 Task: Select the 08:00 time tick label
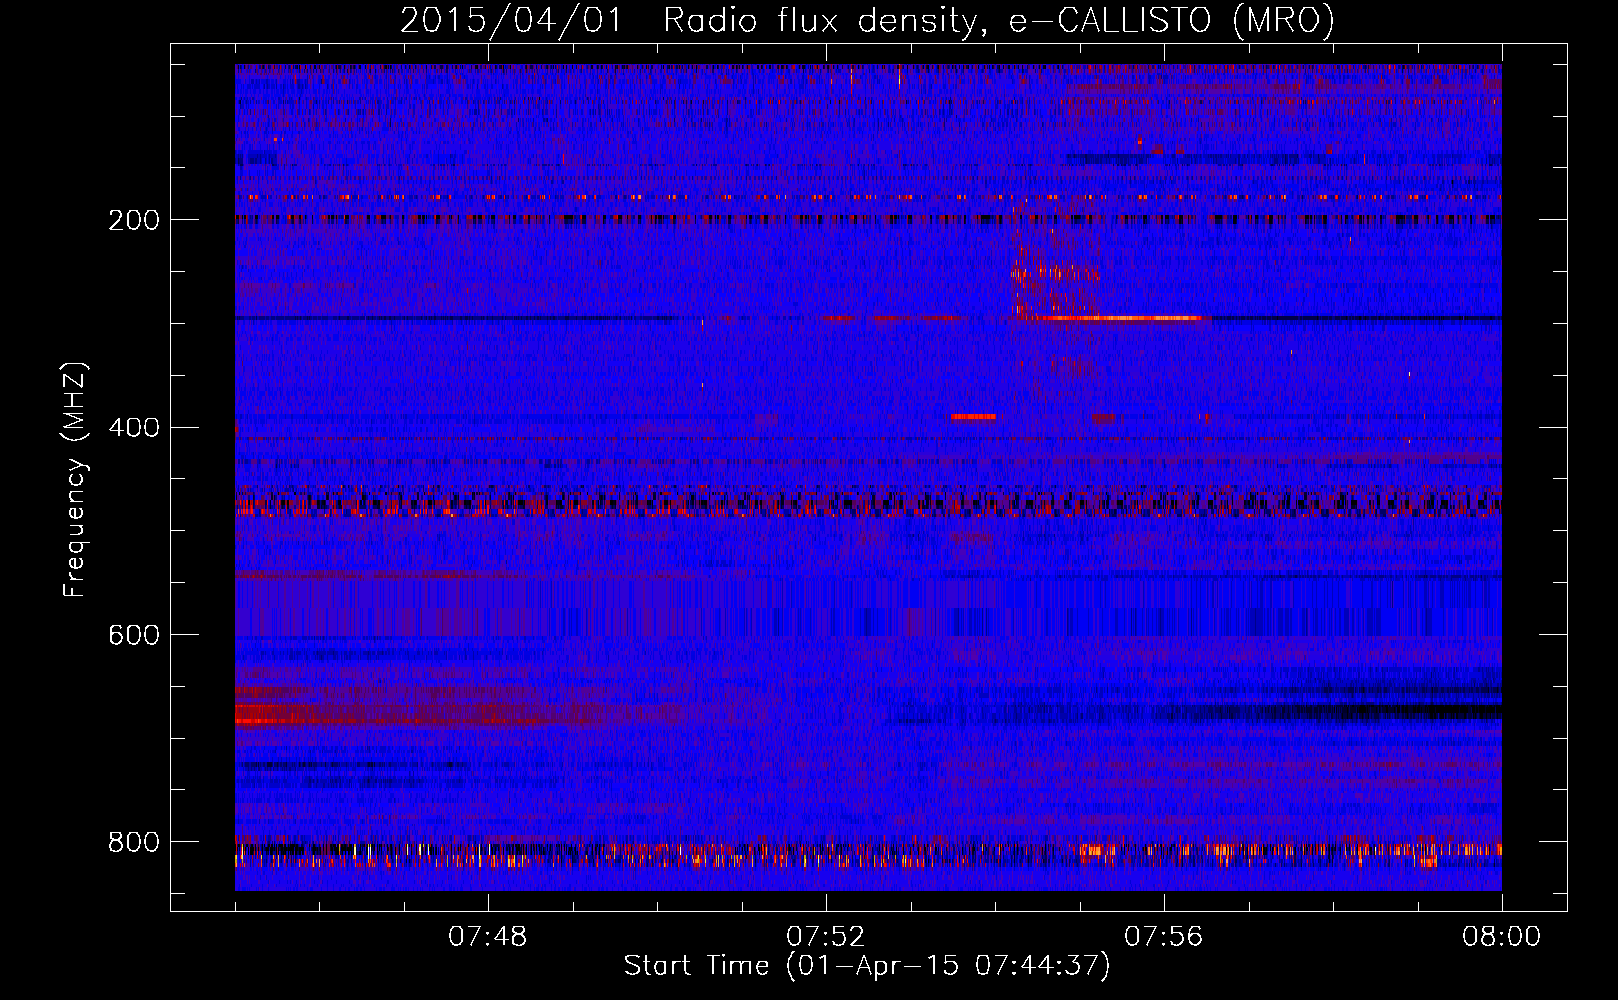coord(1501,937)
